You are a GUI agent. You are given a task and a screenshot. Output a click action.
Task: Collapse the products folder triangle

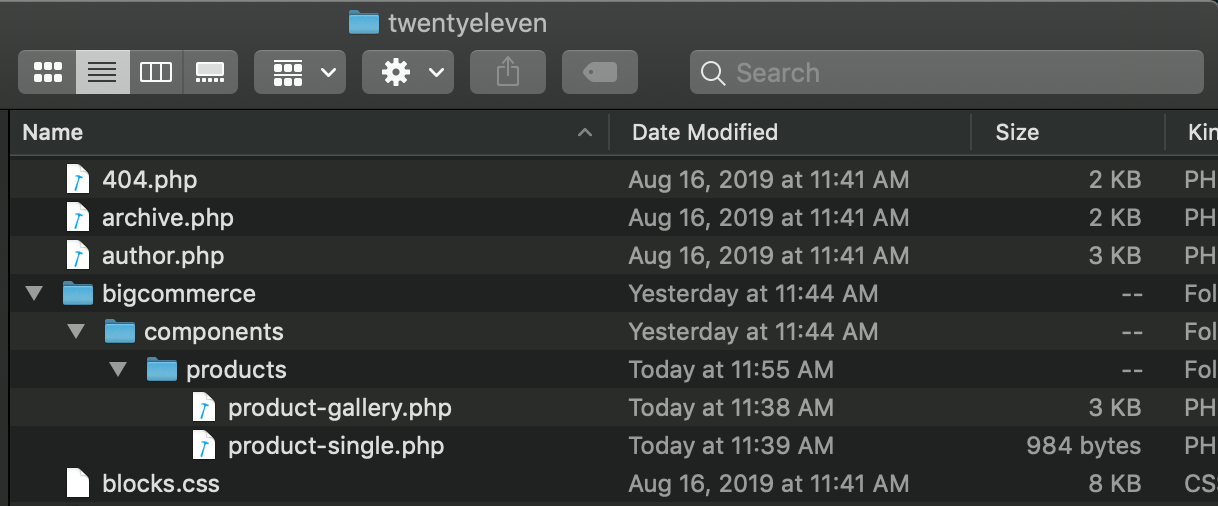click(x=119, y=370)
